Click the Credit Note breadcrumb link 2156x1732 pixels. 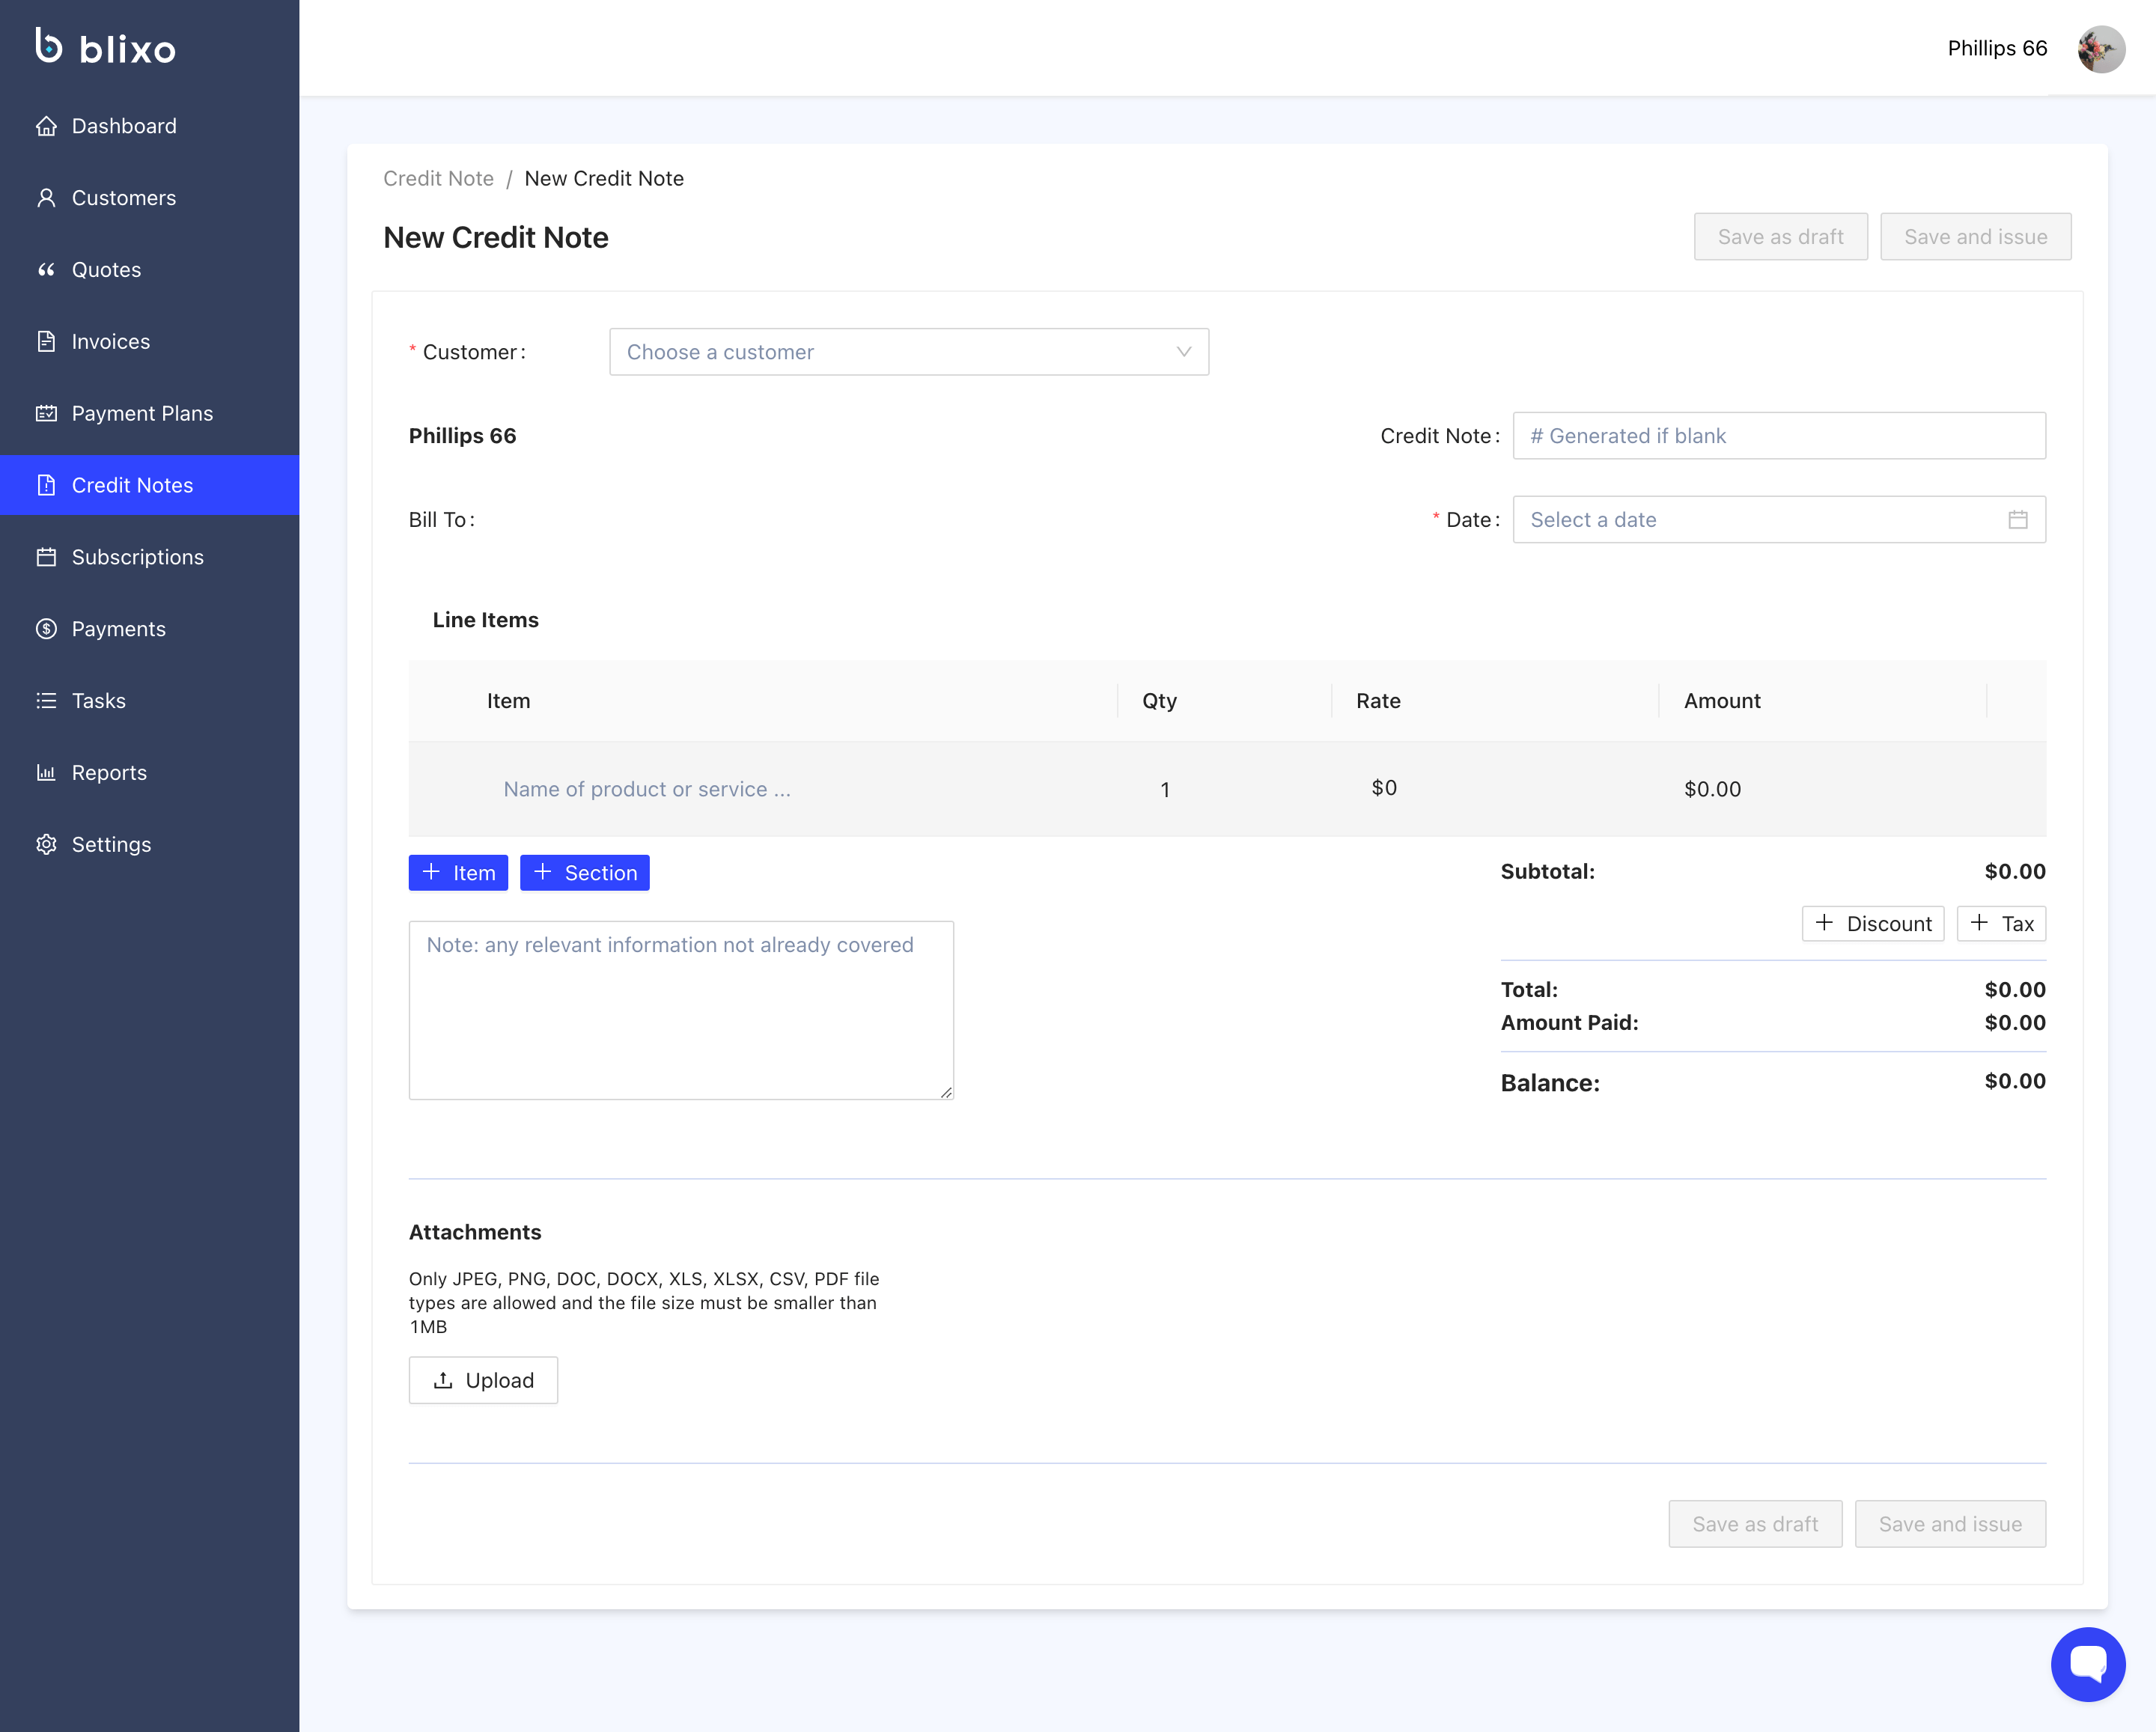click(438, 179)
